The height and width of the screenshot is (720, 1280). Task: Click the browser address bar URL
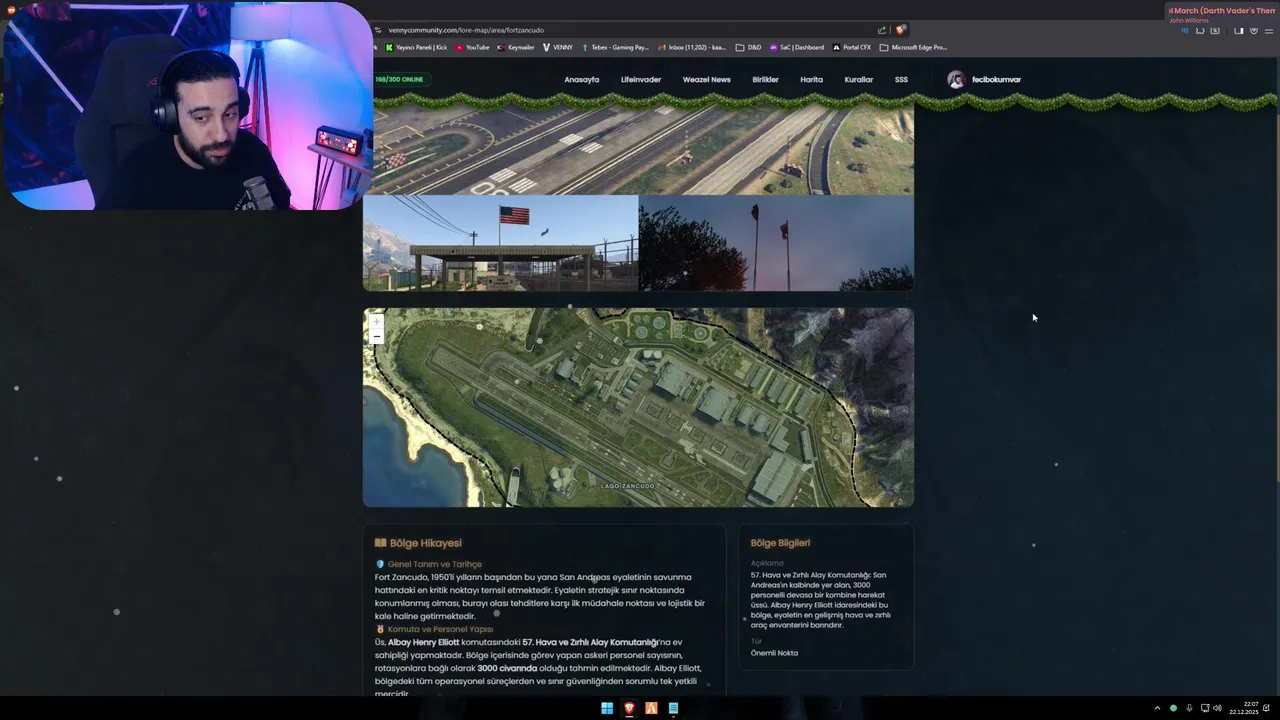click(x=466, y=30)
